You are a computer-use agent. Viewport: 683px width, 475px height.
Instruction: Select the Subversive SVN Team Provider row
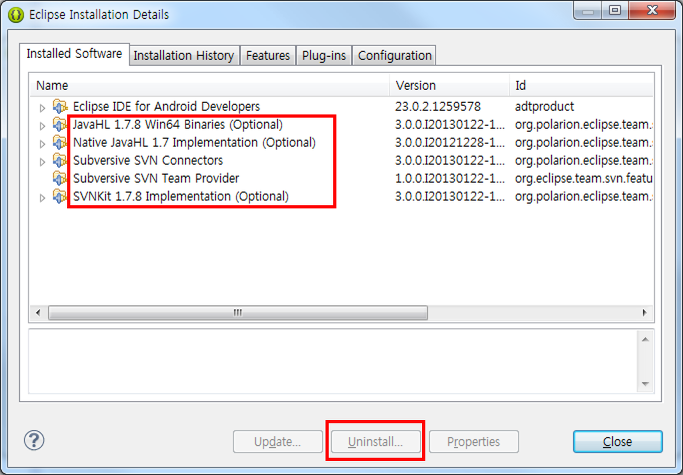coord(342,178)
